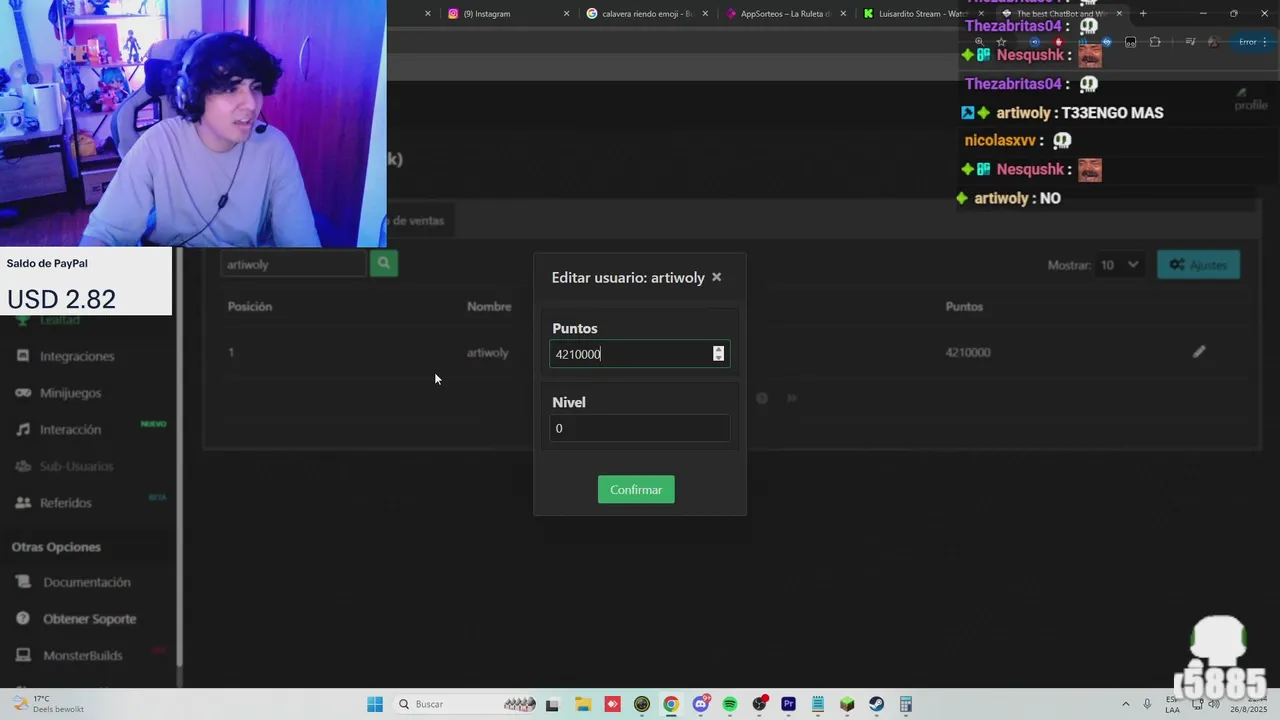Open a new browser tab
1280x720 pixels.
pos(1143,13)
